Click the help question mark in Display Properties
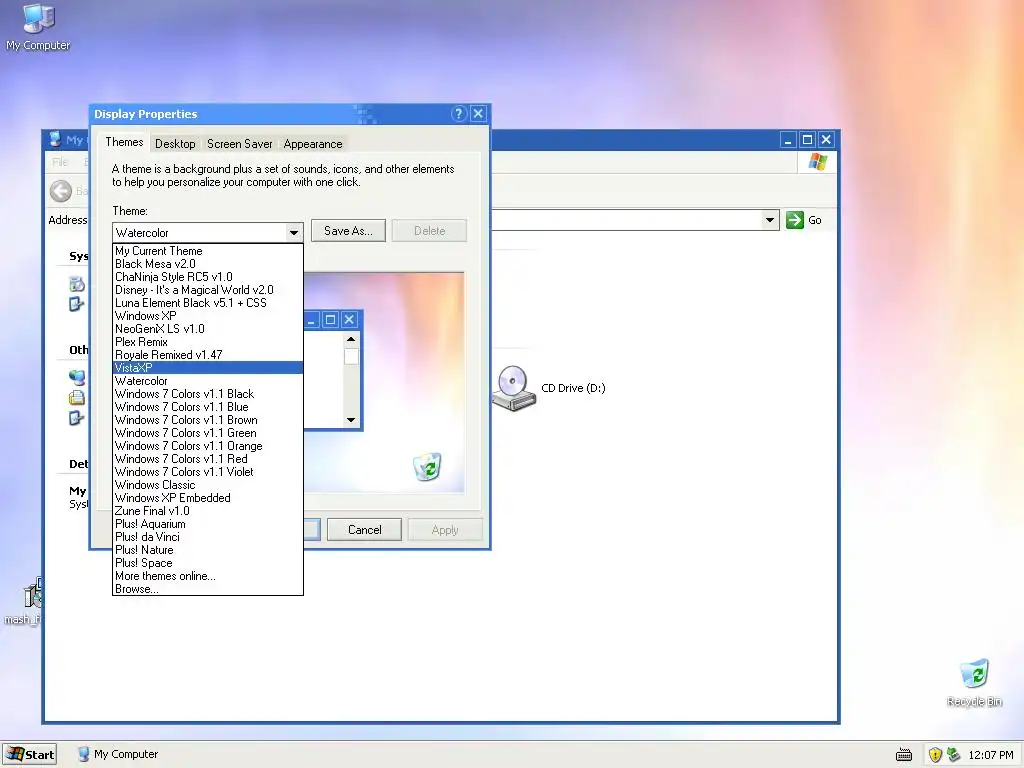The width and height of the screenshot is (1024, 768). click(x=458, y=114)
